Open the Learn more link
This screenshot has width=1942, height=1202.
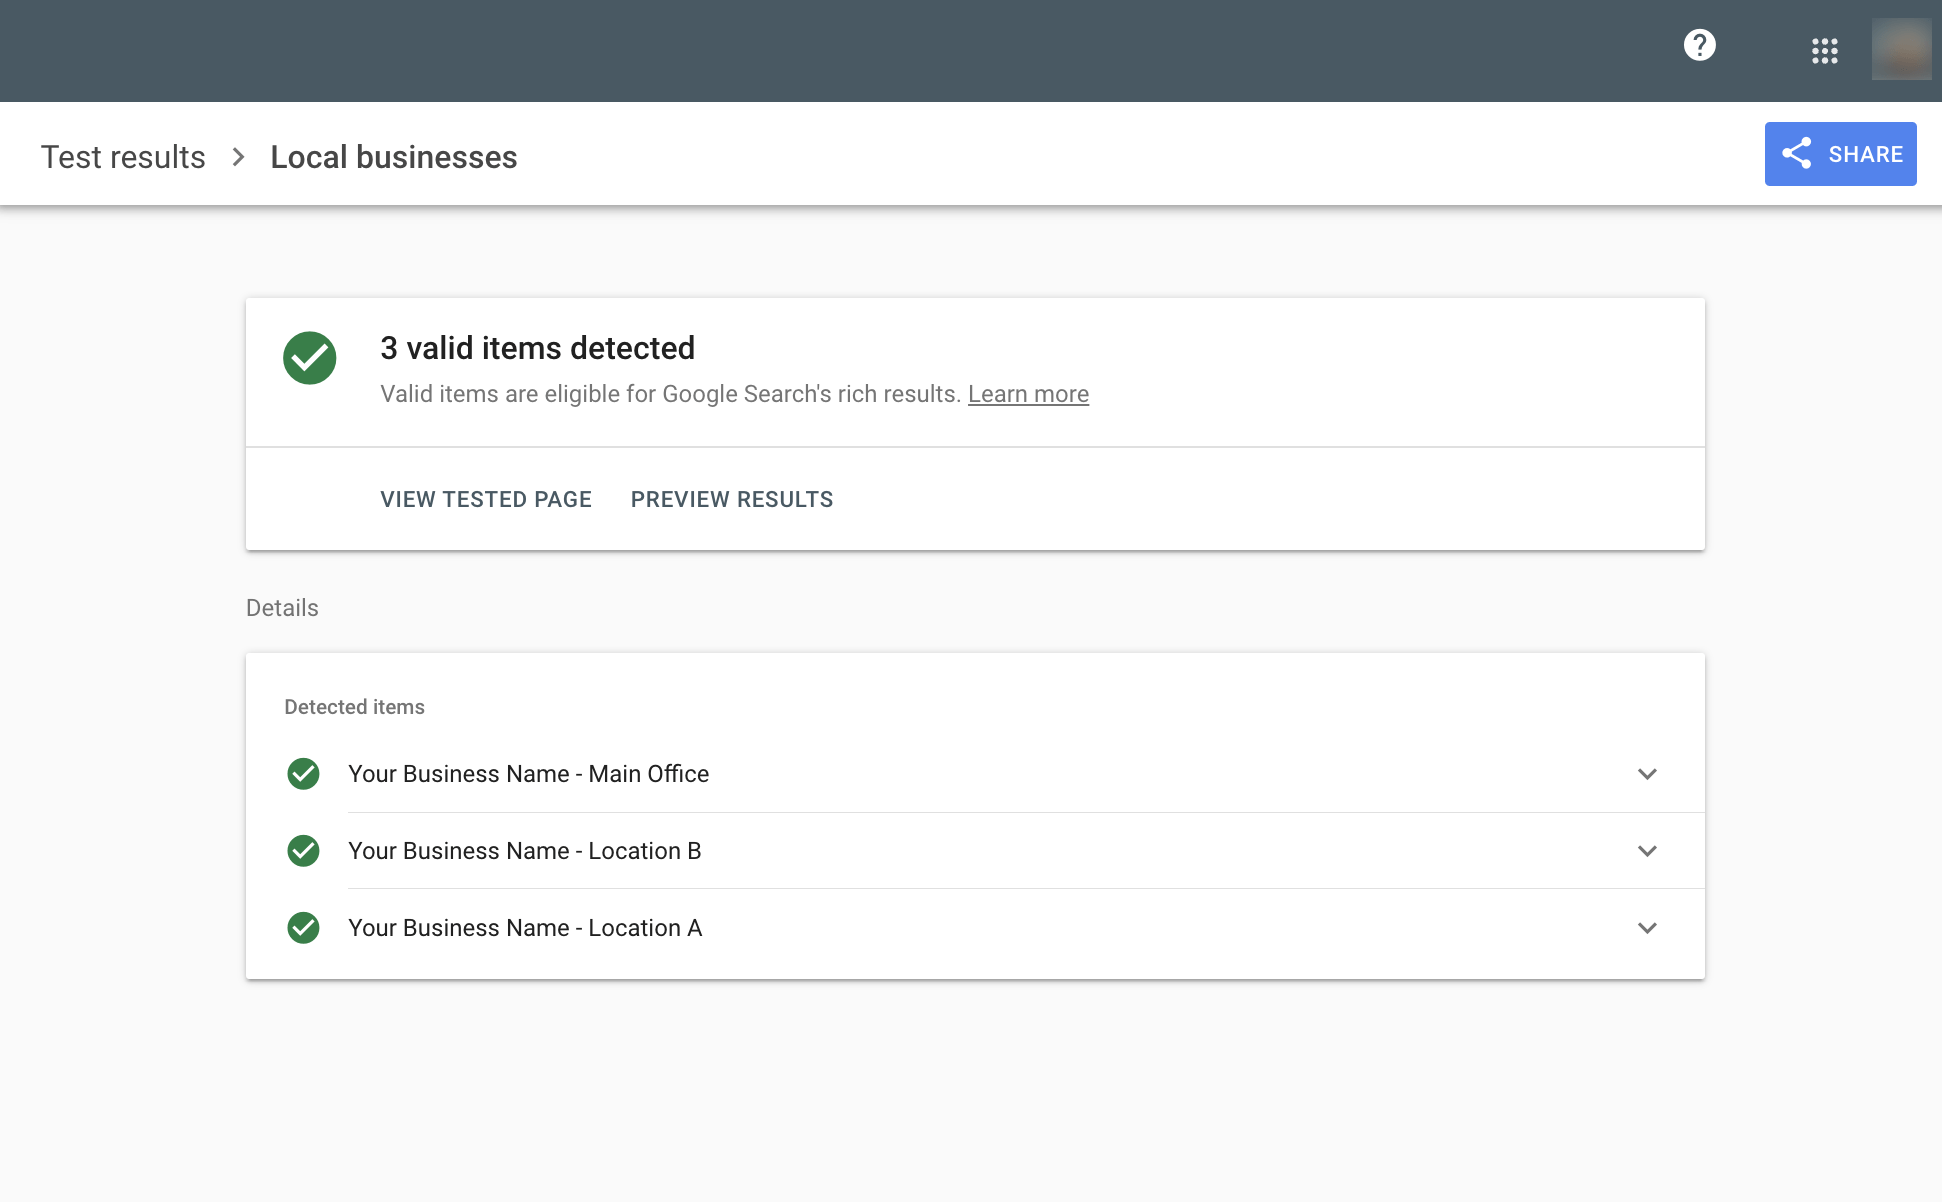pos(1028,394)
